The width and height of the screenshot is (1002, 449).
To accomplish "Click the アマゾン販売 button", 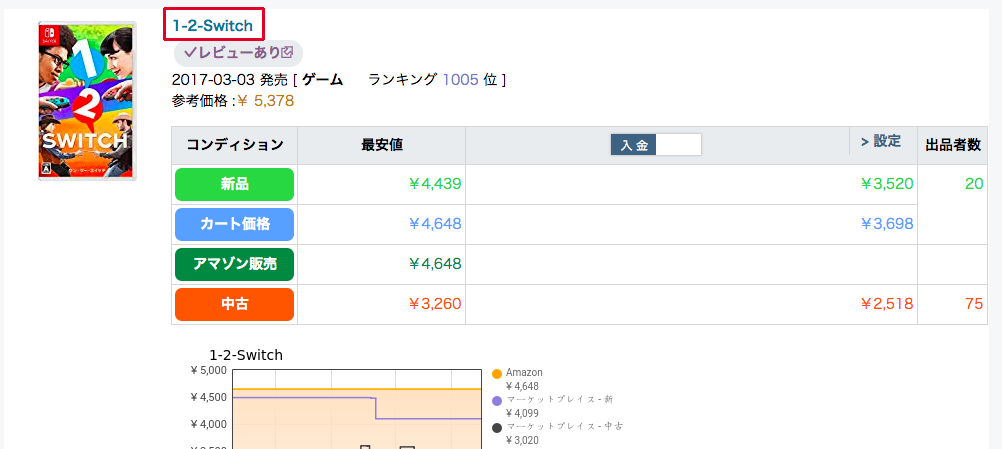I will [x=235, y=264].
